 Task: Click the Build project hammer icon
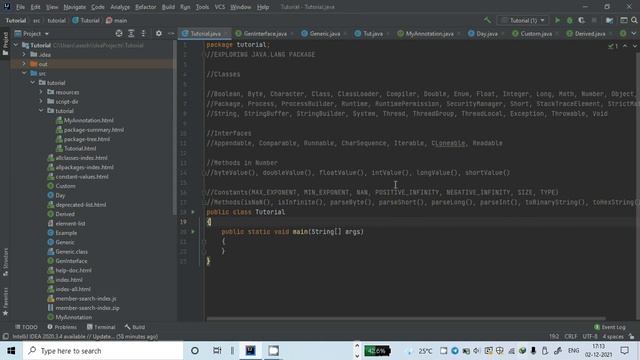[487, 20]
